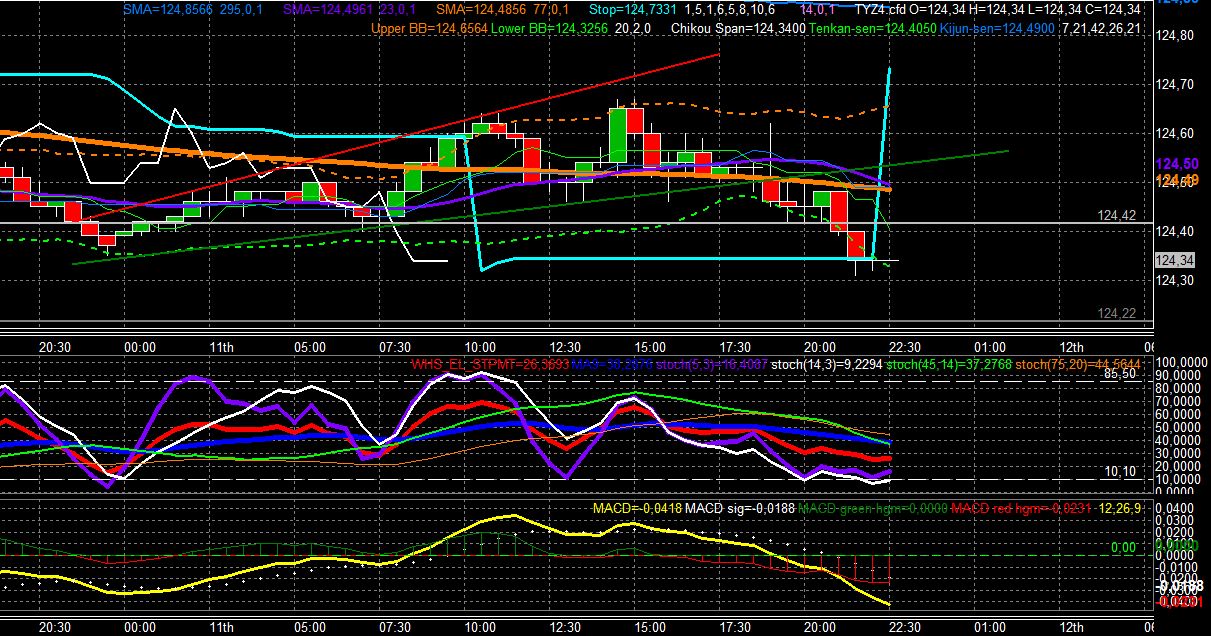Screen dimensions: 1211x636
Task: Click the 124,70 price axis value
Action: pos(1174,85)
